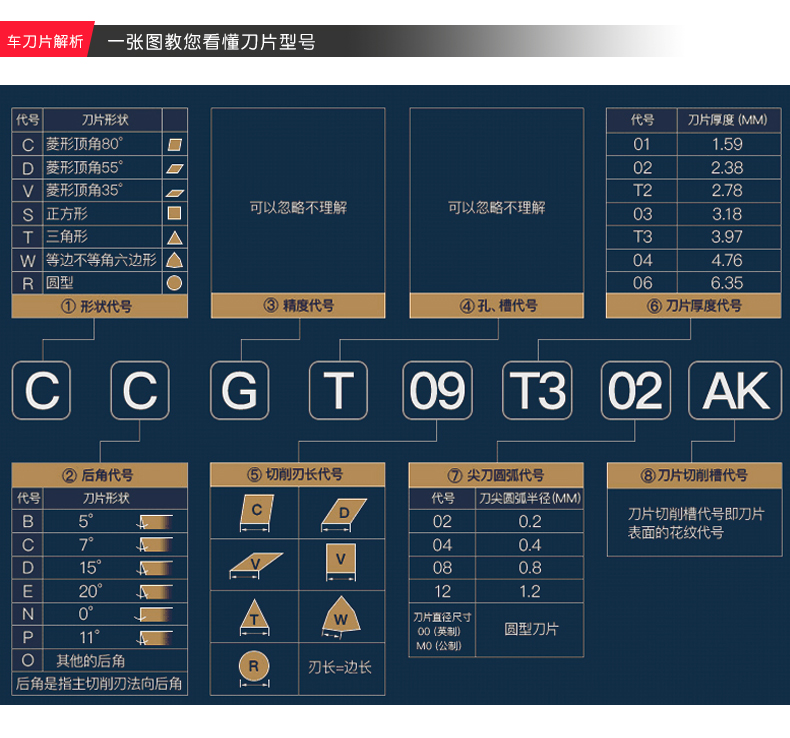Image resolution: width=790 pixels, height=738 pixels.
Task: Click the 刃长=边长 text cell
Action: (342, 668)
